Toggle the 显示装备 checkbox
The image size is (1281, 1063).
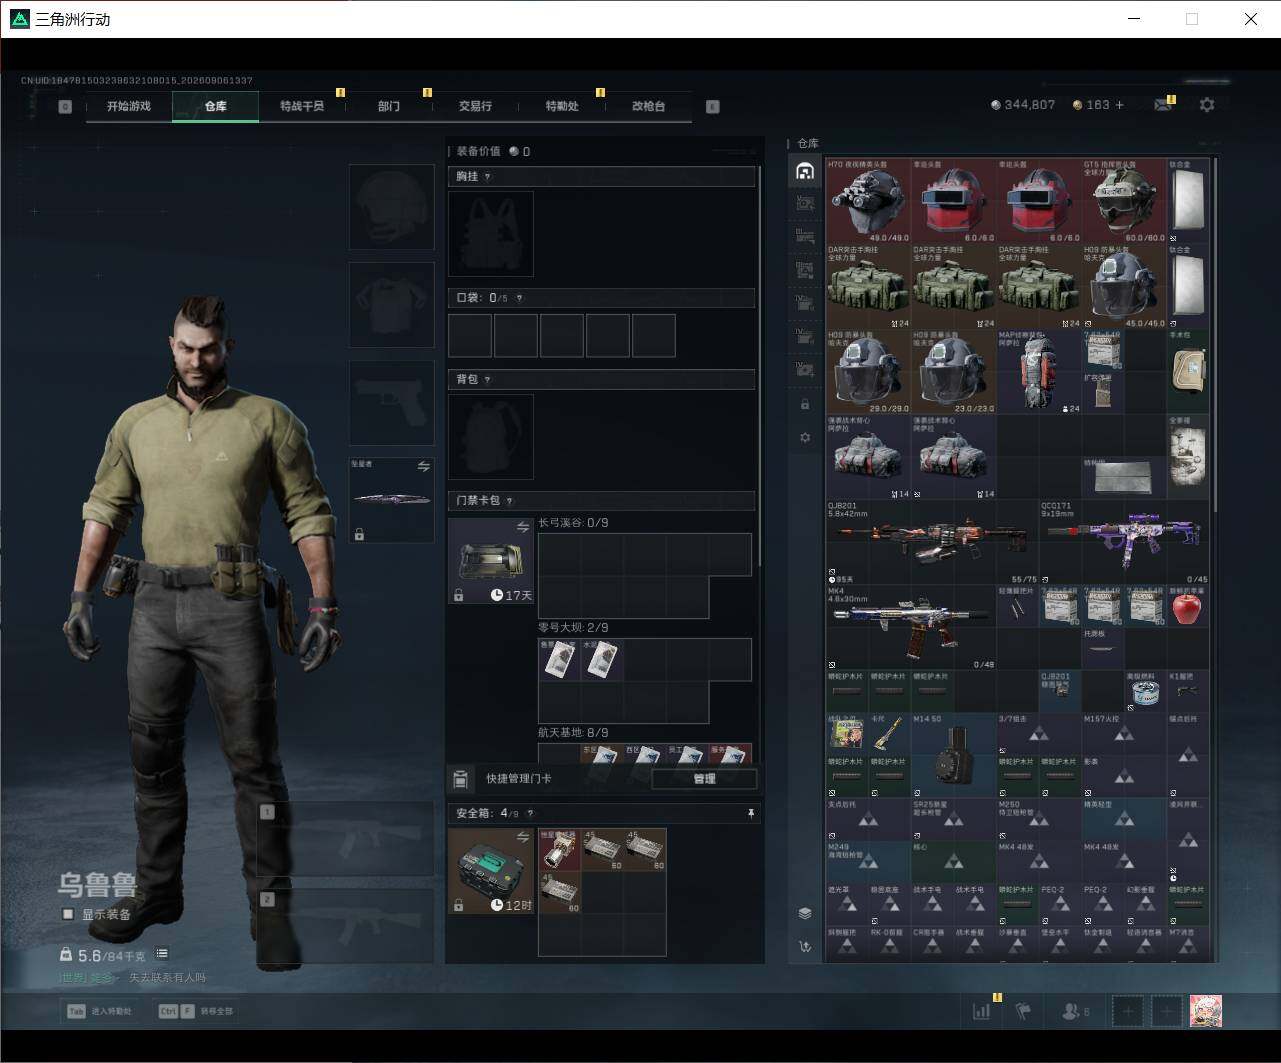[x=68, y=914]
